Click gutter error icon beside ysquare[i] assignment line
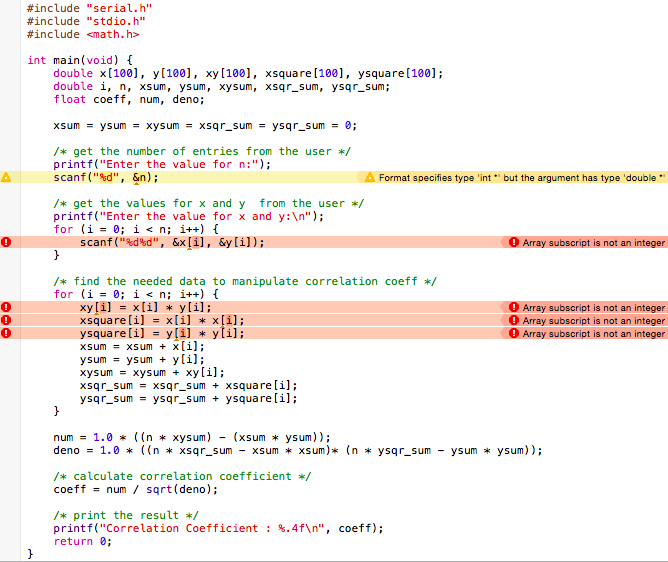Viewport: 668px width, 562px height. tap(6, 334)
